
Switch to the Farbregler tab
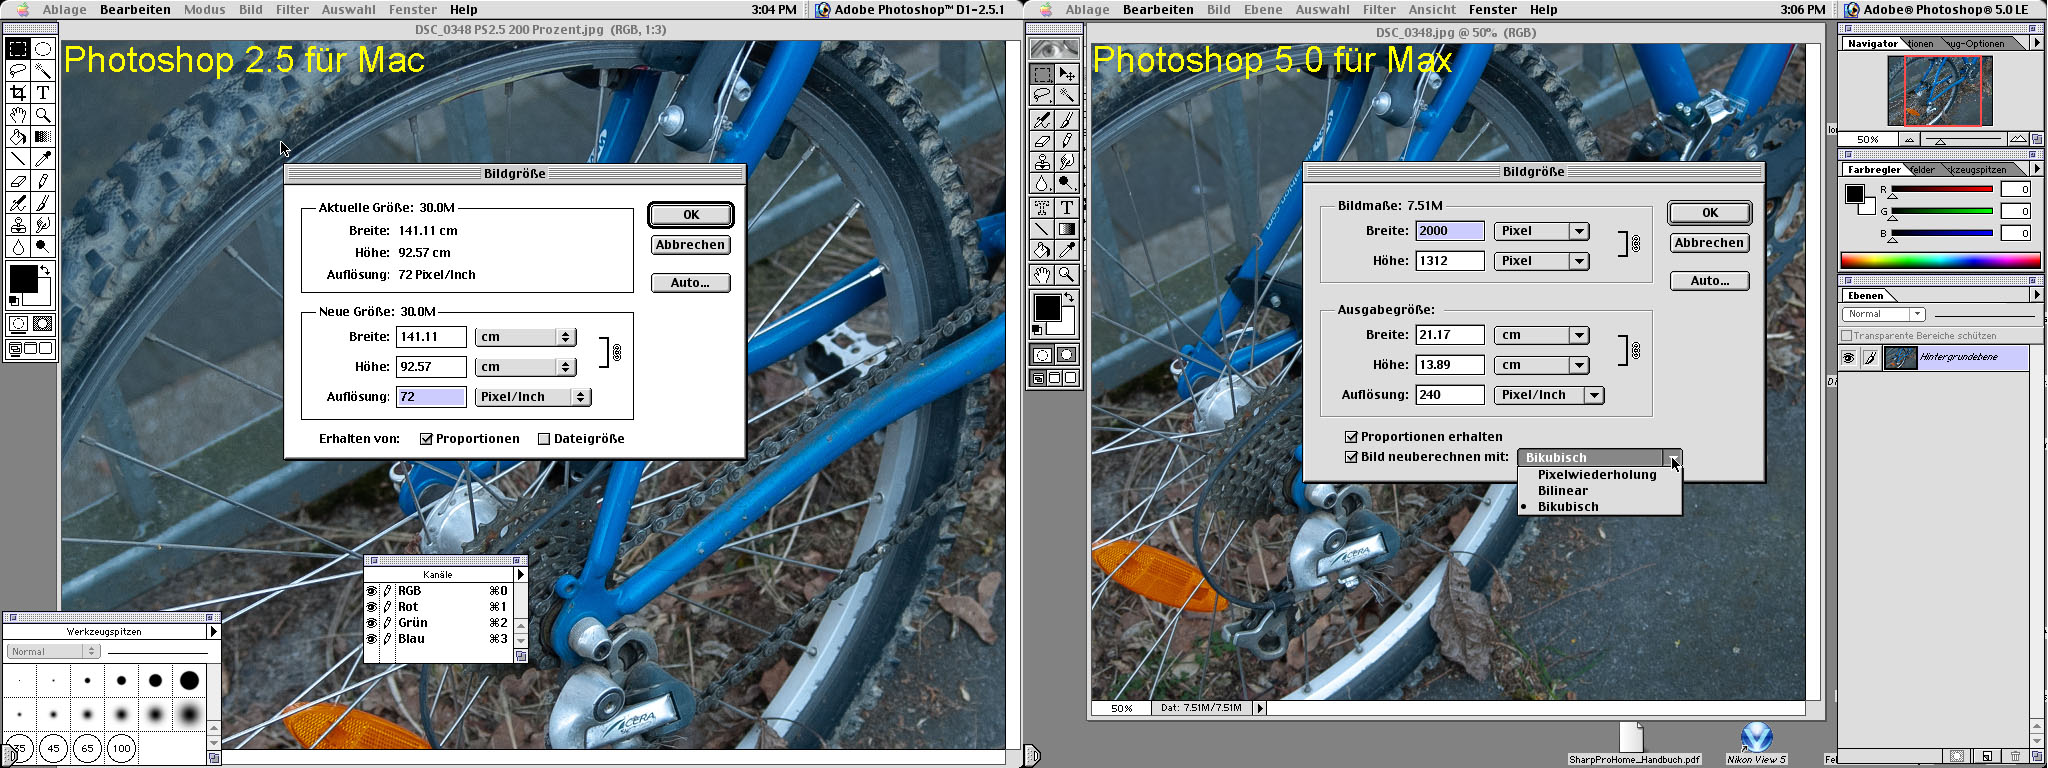point(1873,169)
